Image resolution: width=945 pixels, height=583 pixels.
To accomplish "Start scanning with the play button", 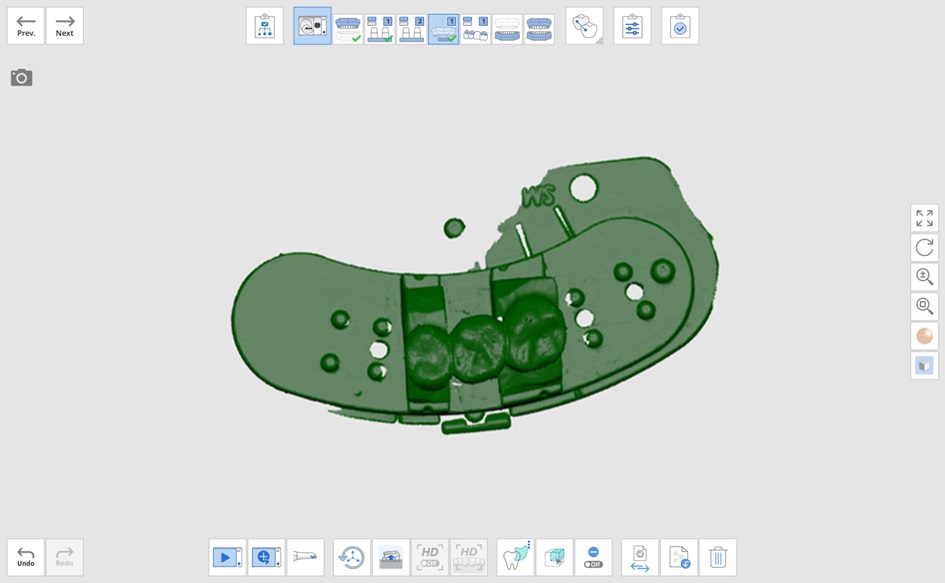I will 227,557.
